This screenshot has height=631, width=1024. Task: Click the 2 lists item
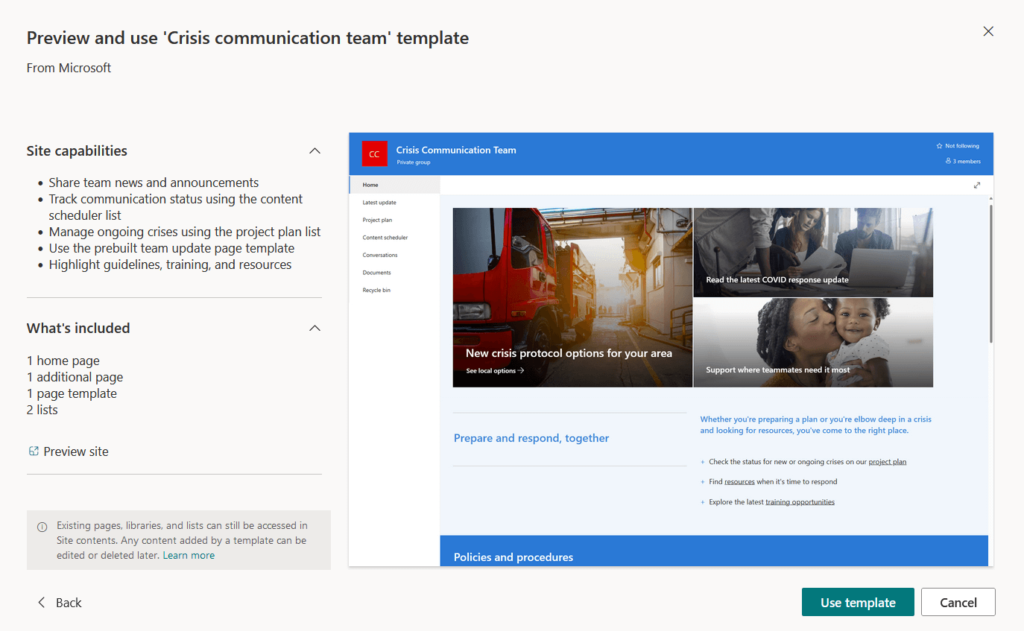[42, 410]
